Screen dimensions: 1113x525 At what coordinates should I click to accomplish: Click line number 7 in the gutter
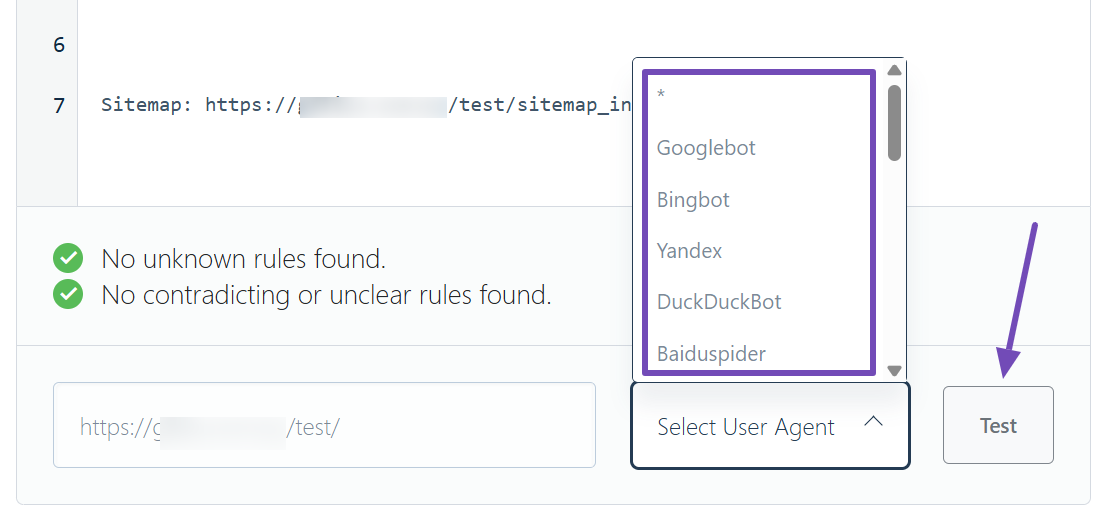pos(58,105)
